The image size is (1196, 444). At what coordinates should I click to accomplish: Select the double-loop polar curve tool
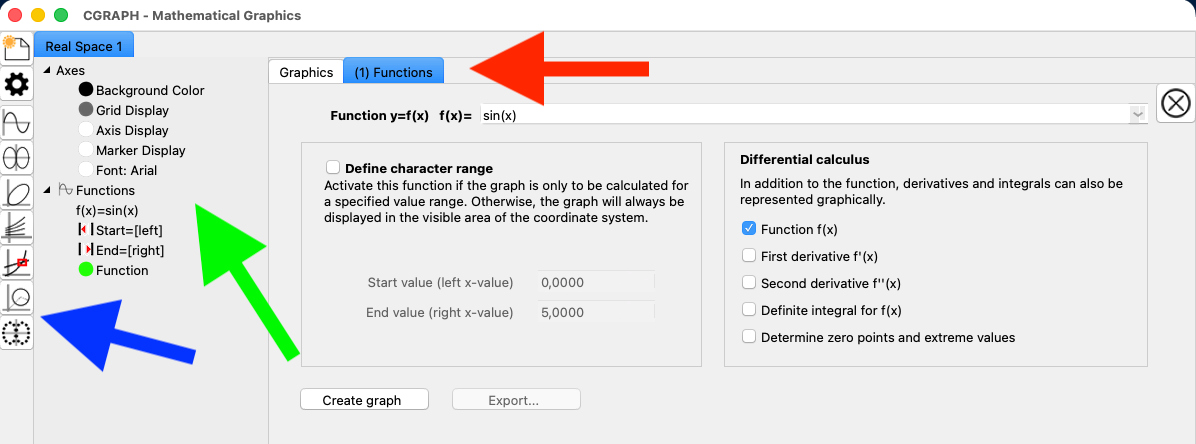(17, 157)
